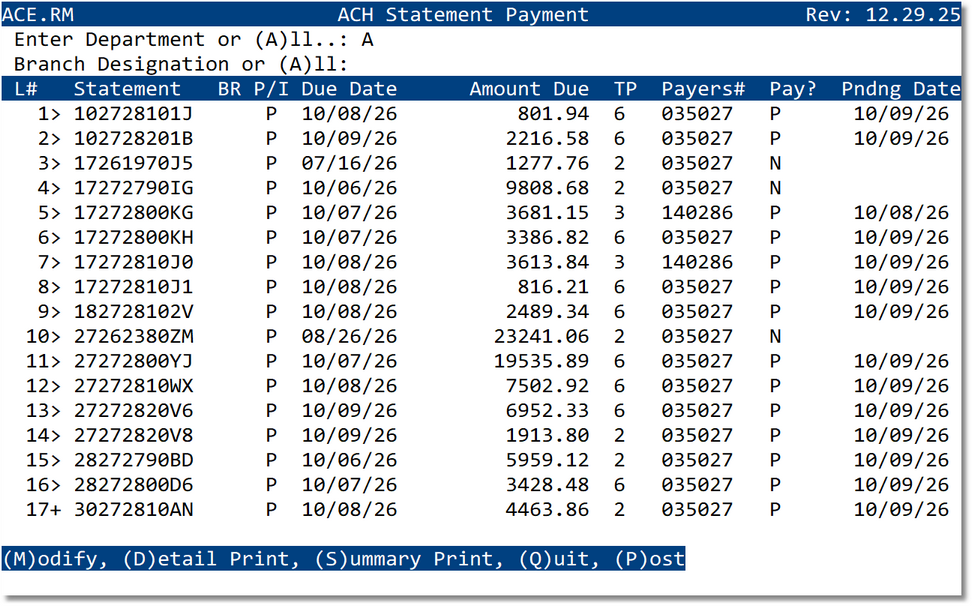
Task: Click the Enter Department value field
Action: click(x=367, y=40)
